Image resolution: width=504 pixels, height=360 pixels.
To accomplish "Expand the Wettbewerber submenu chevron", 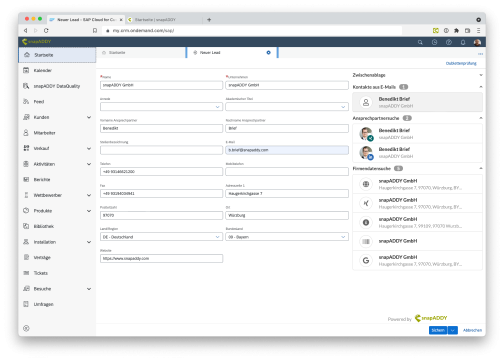I will pos(89,195).
